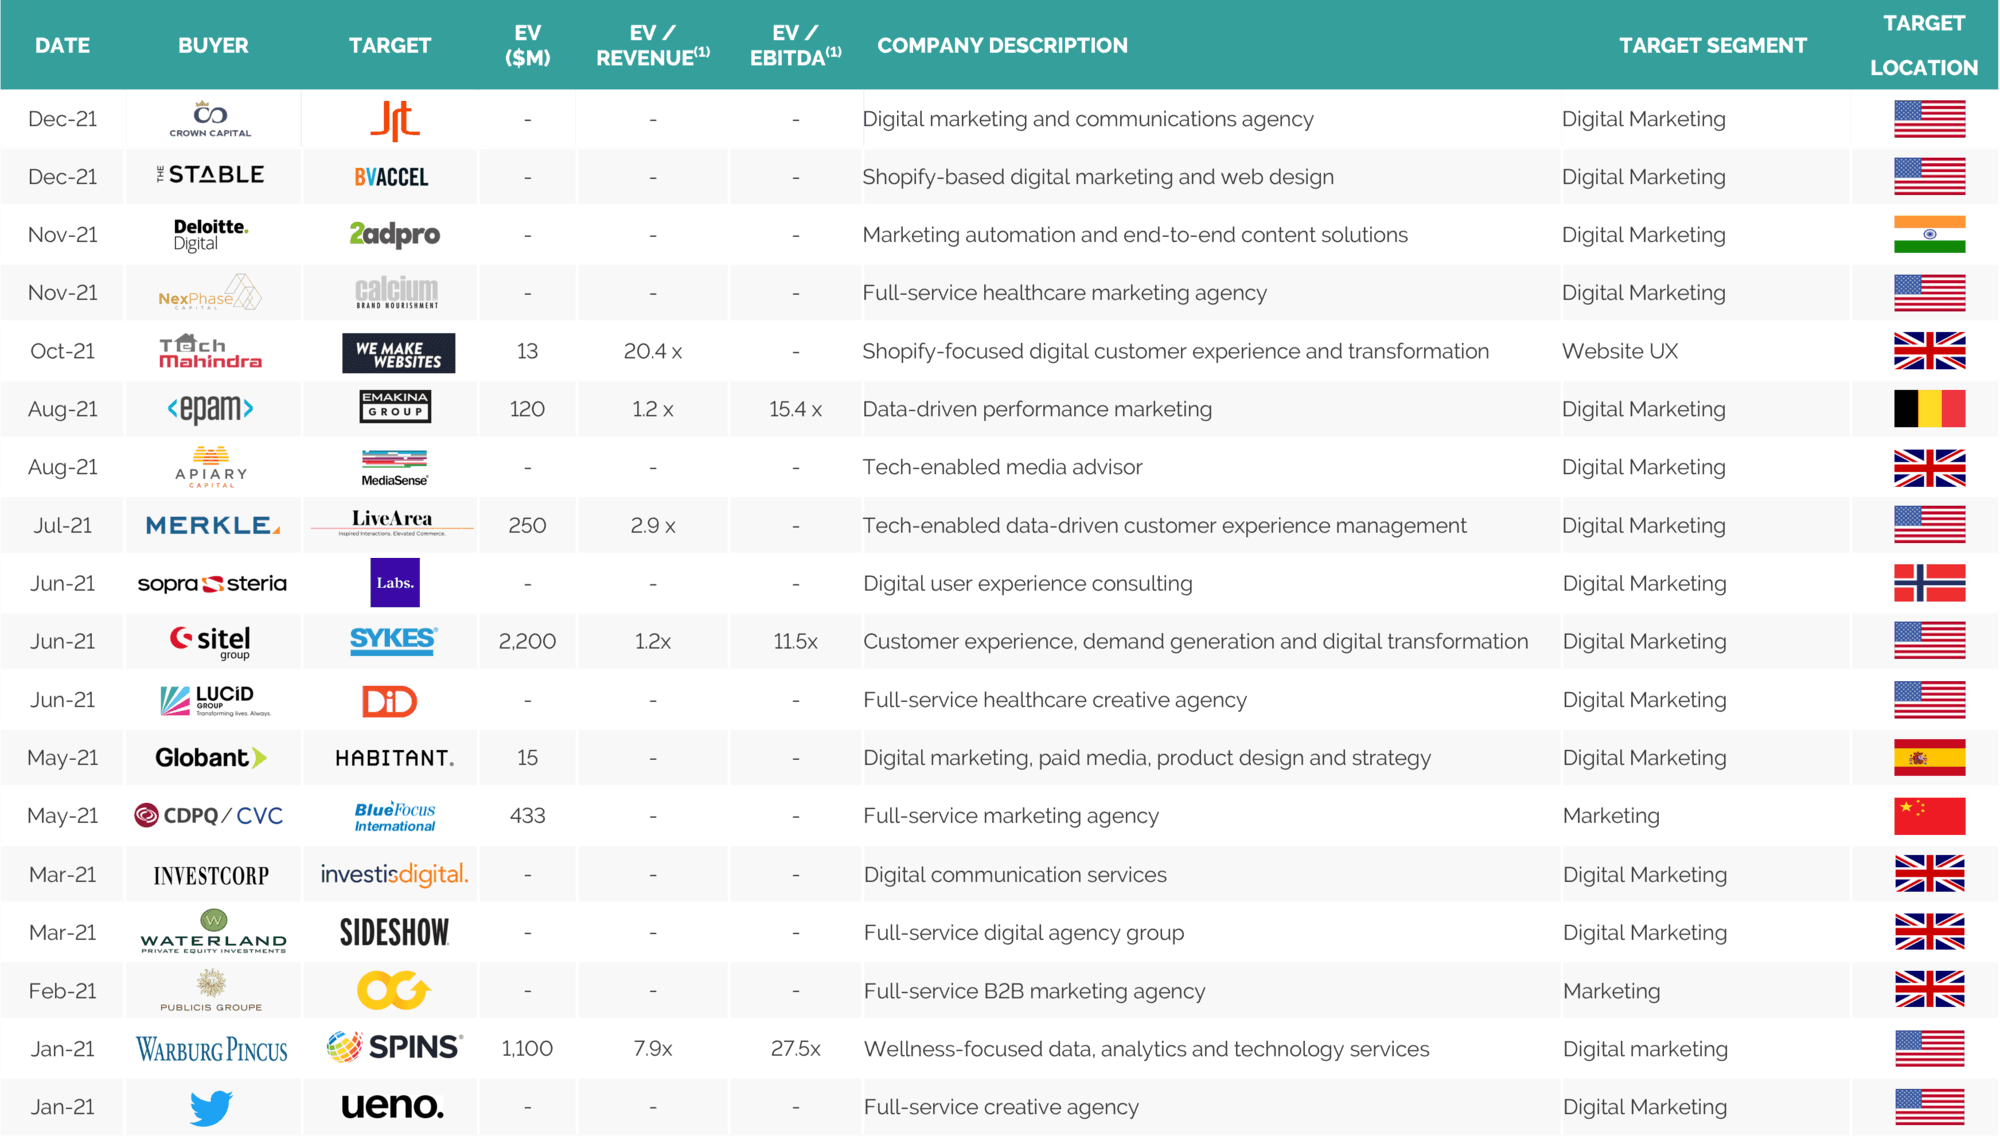Screen dimensions: 2000x1144
Task: Click the Sideshow target logo
Action: tap(394, 932)
